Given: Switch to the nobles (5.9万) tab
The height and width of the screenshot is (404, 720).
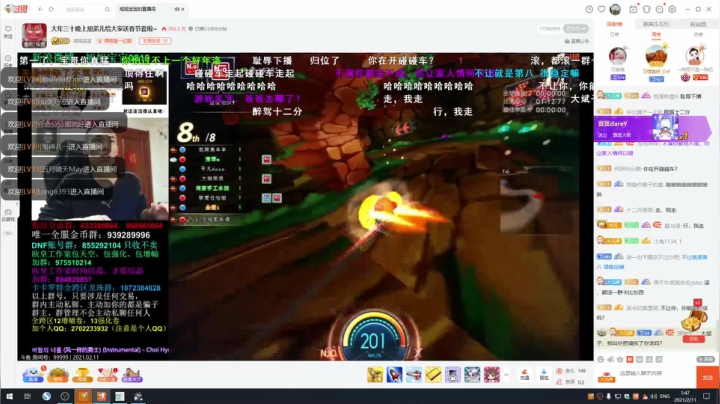Looking at the screenshot, I should pyautogui.click(x=656, y=24).
